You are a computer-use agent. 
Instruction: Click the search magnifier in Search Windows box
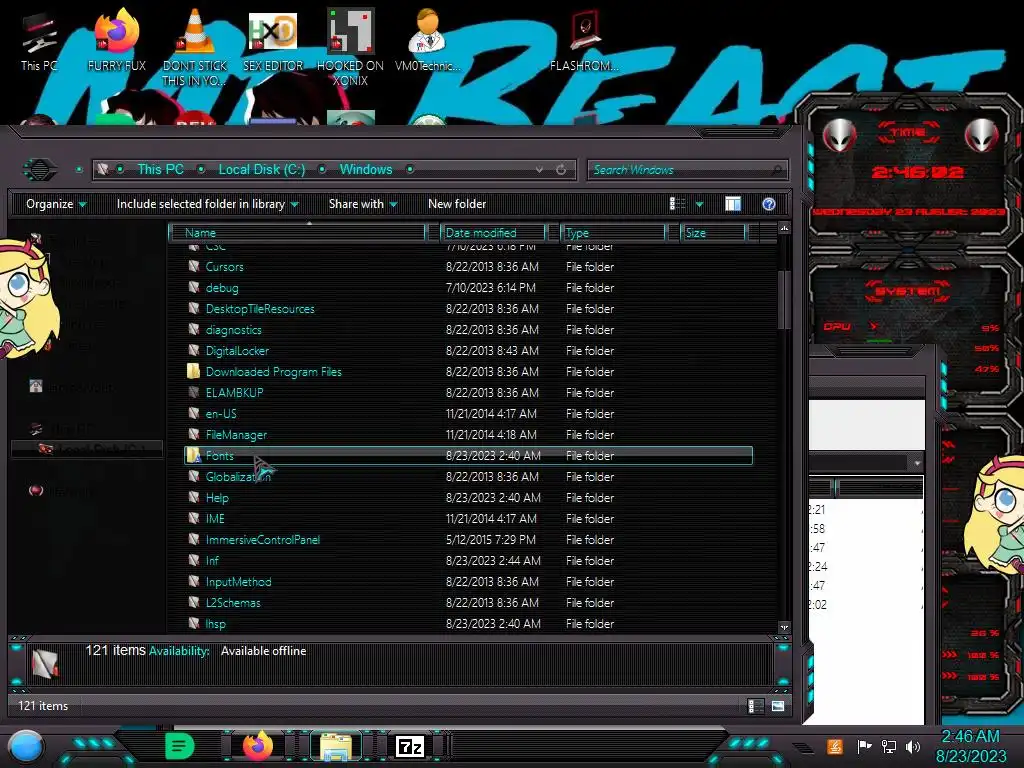tap(776, 170)
